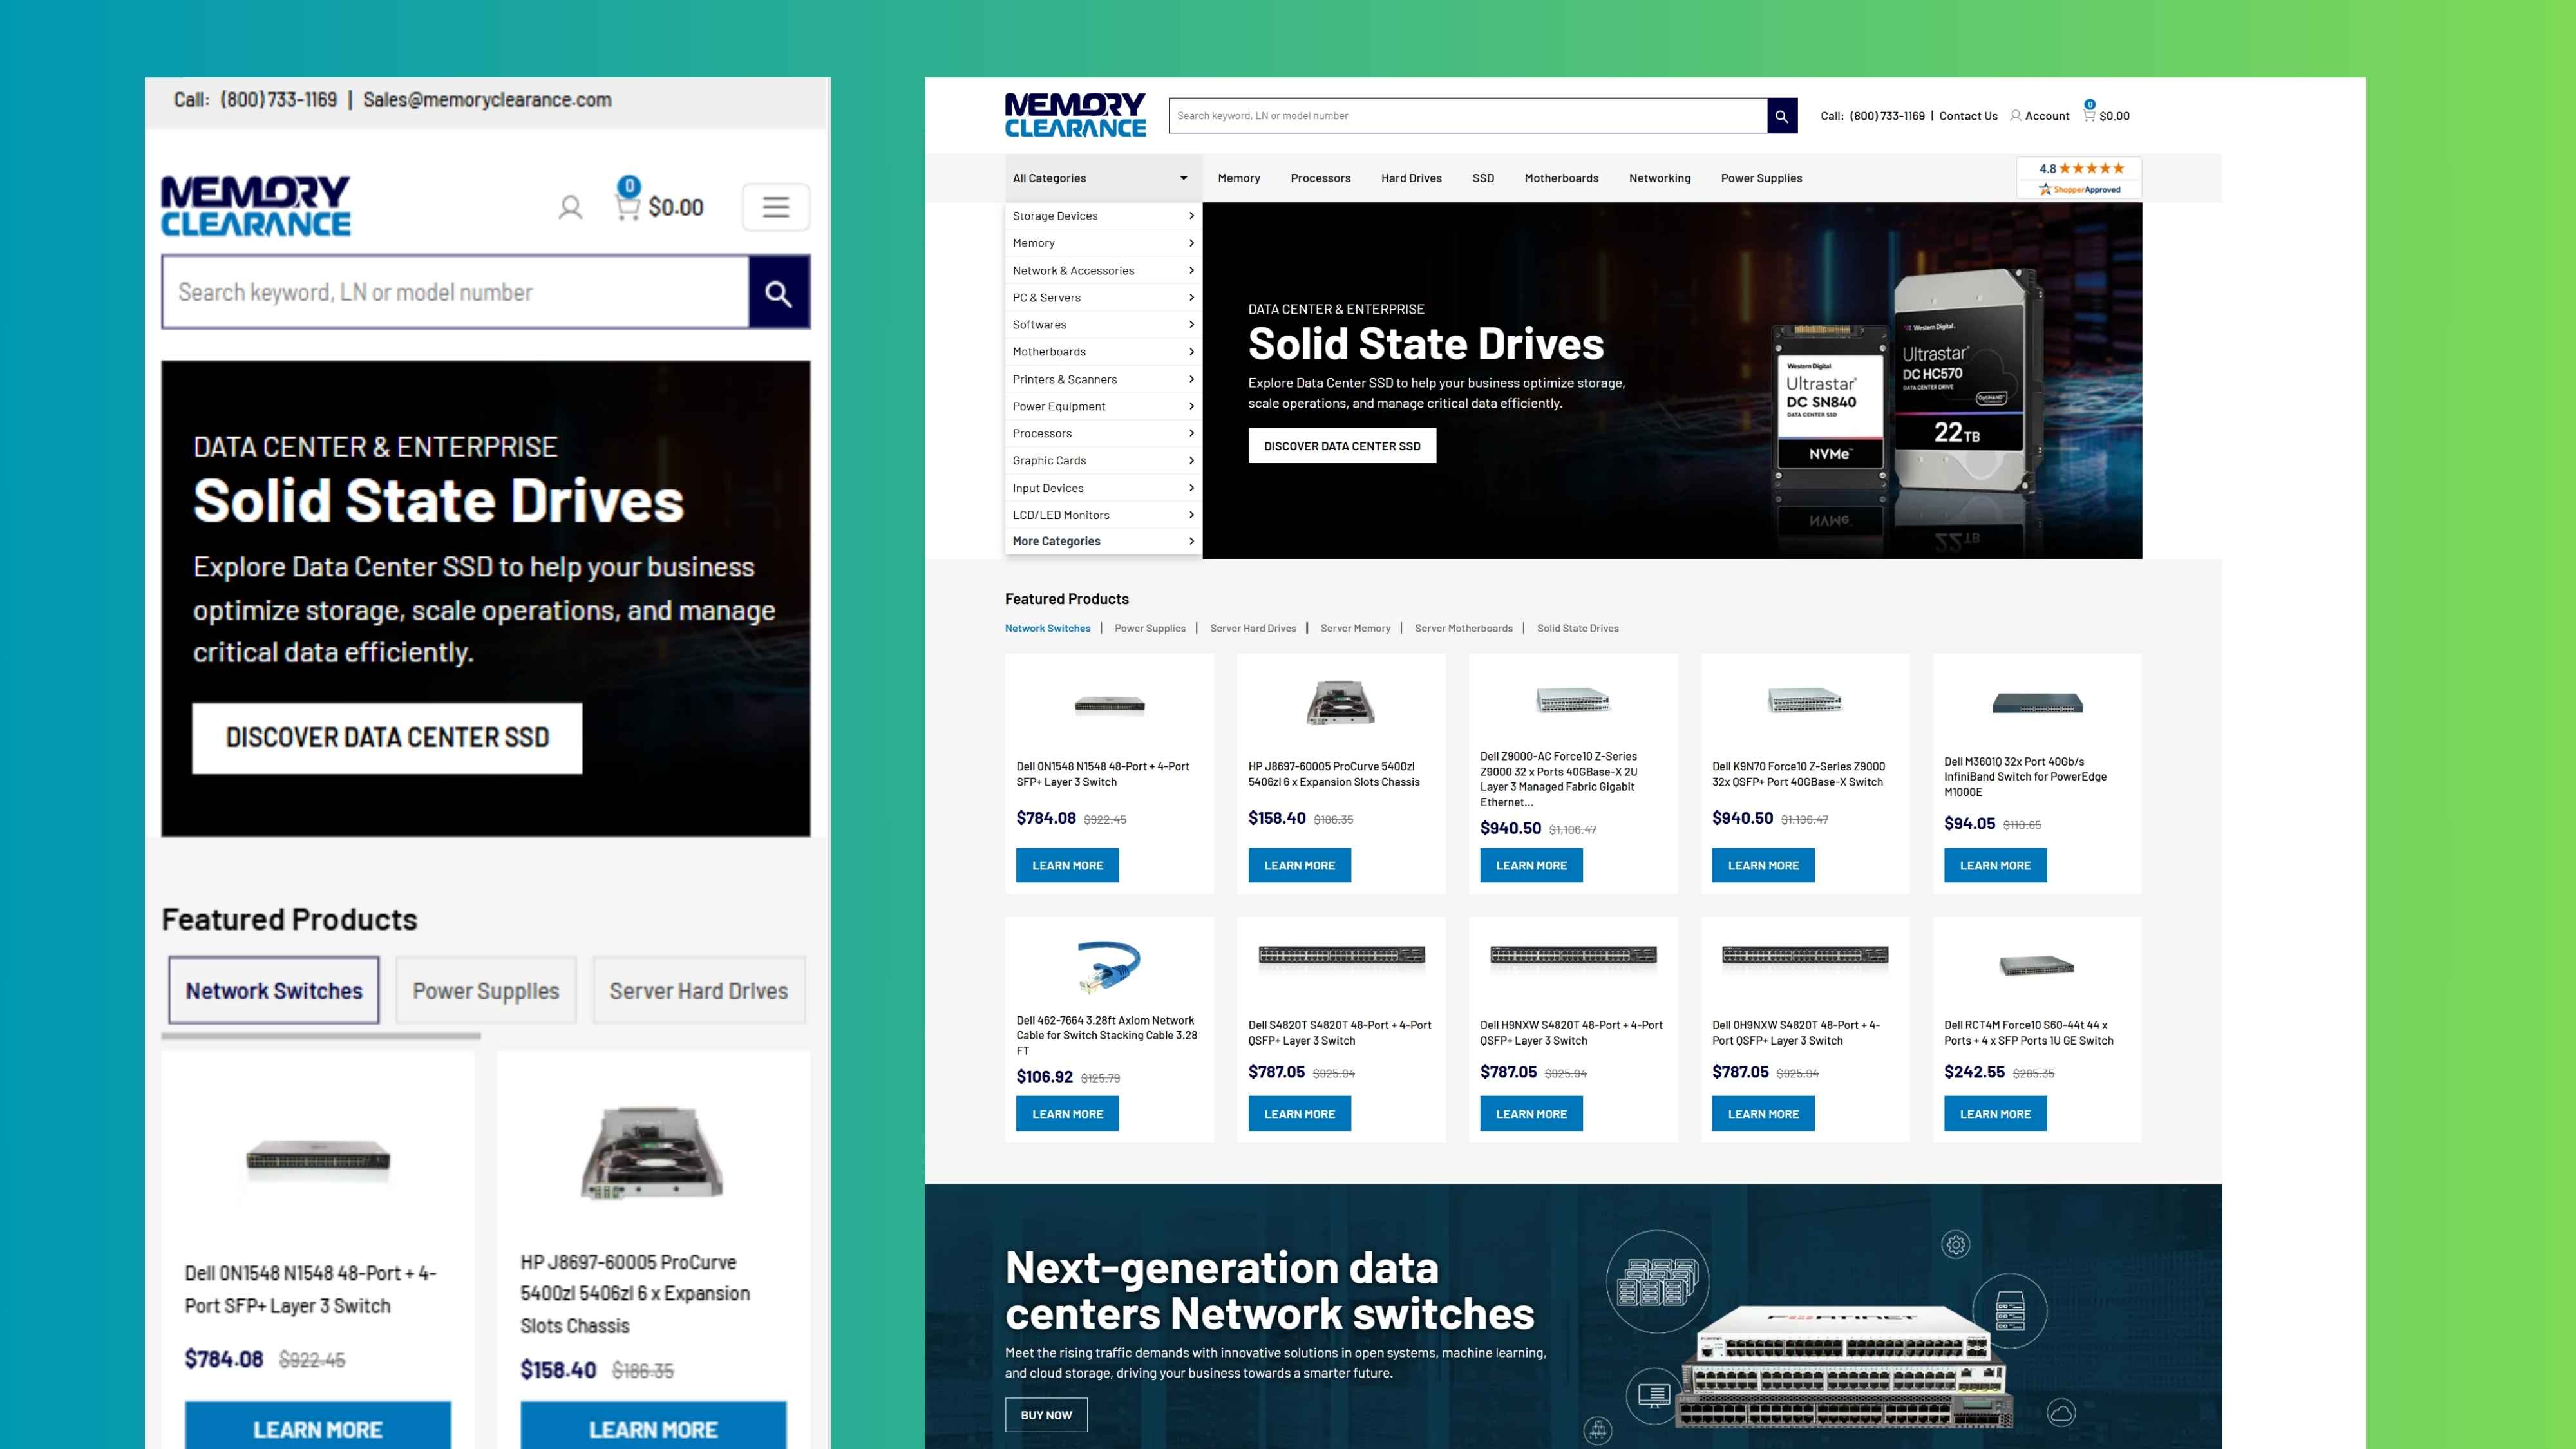Image resolution: width=2576 pixels, height=1449 pixels.
Task: Expand Storage Devices category
Action: [1103, 216]
